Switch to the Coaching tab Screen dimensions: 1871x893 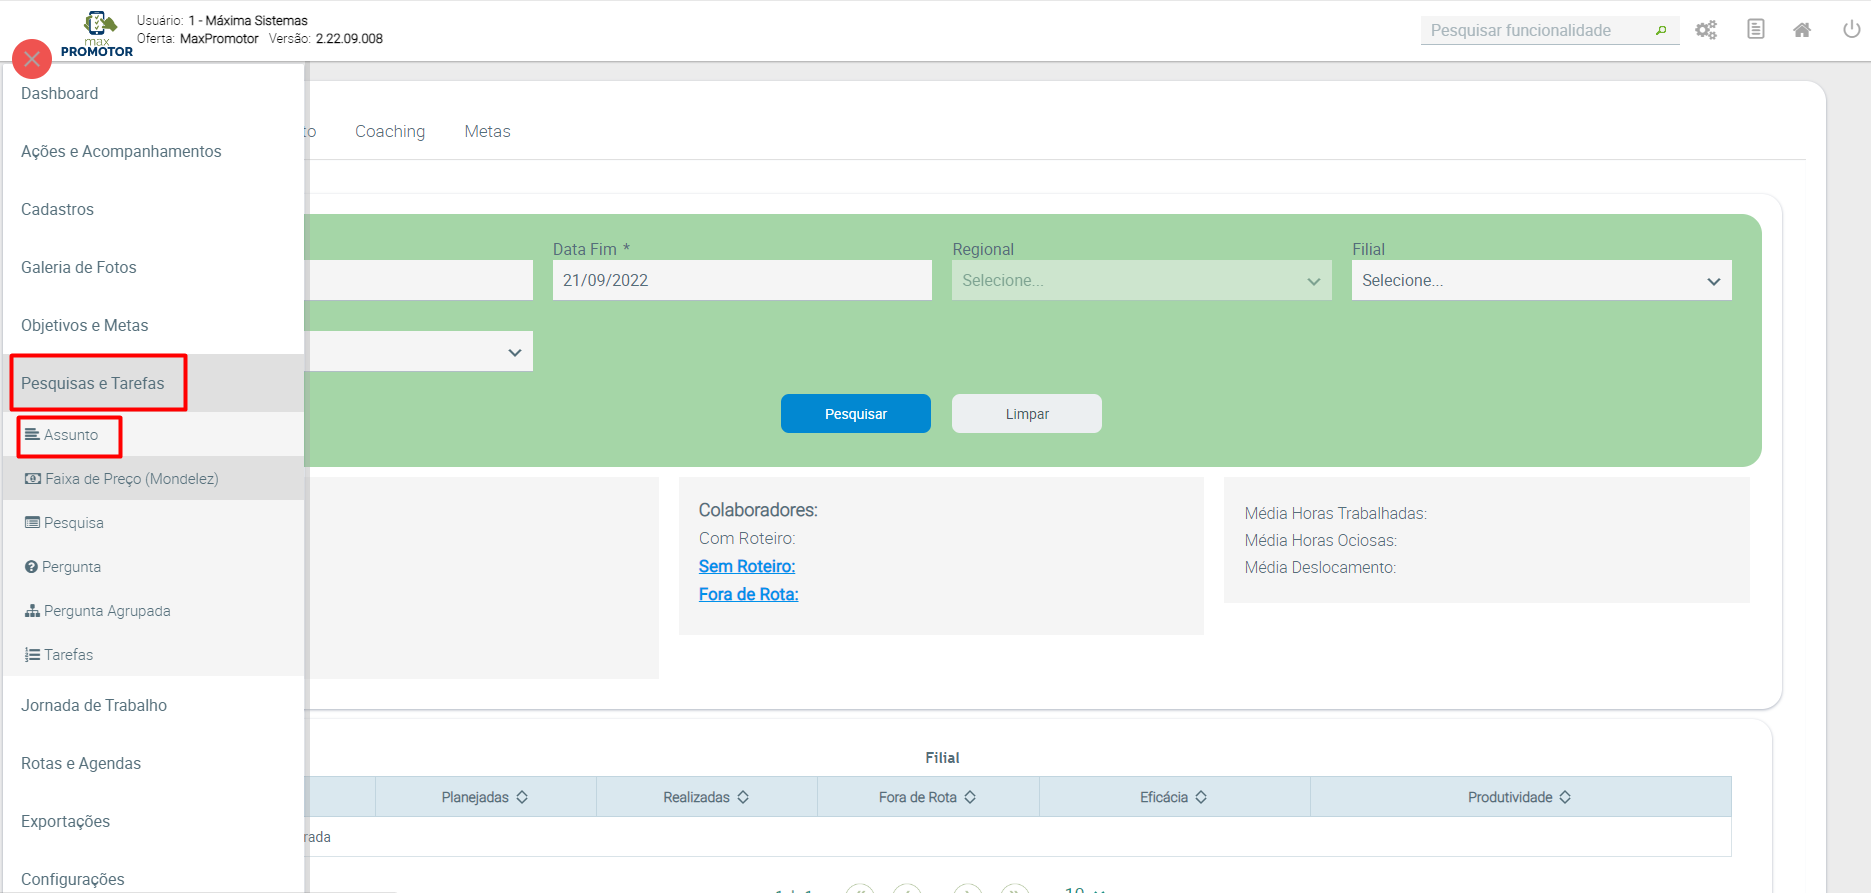[390, 131]
